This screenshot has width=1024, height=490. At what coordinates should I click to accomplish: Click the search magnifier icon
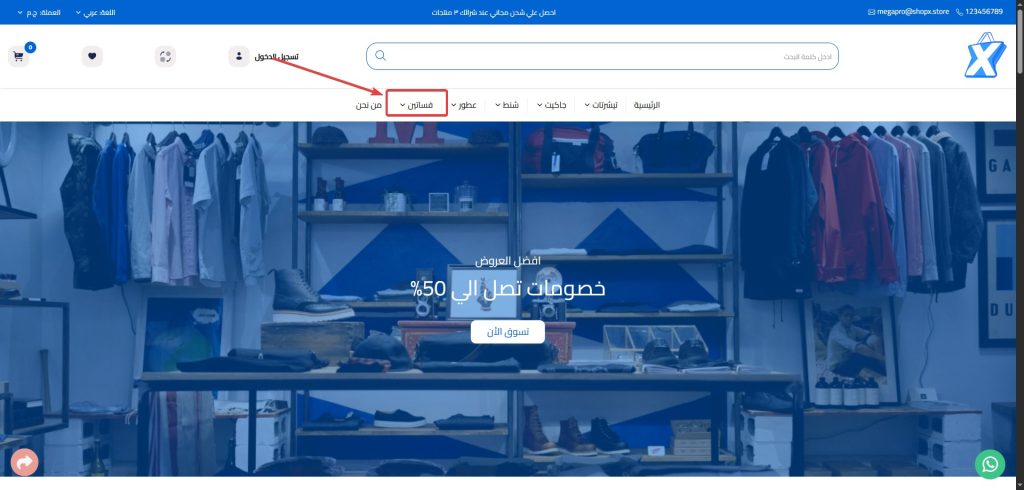tap(380, 56)
